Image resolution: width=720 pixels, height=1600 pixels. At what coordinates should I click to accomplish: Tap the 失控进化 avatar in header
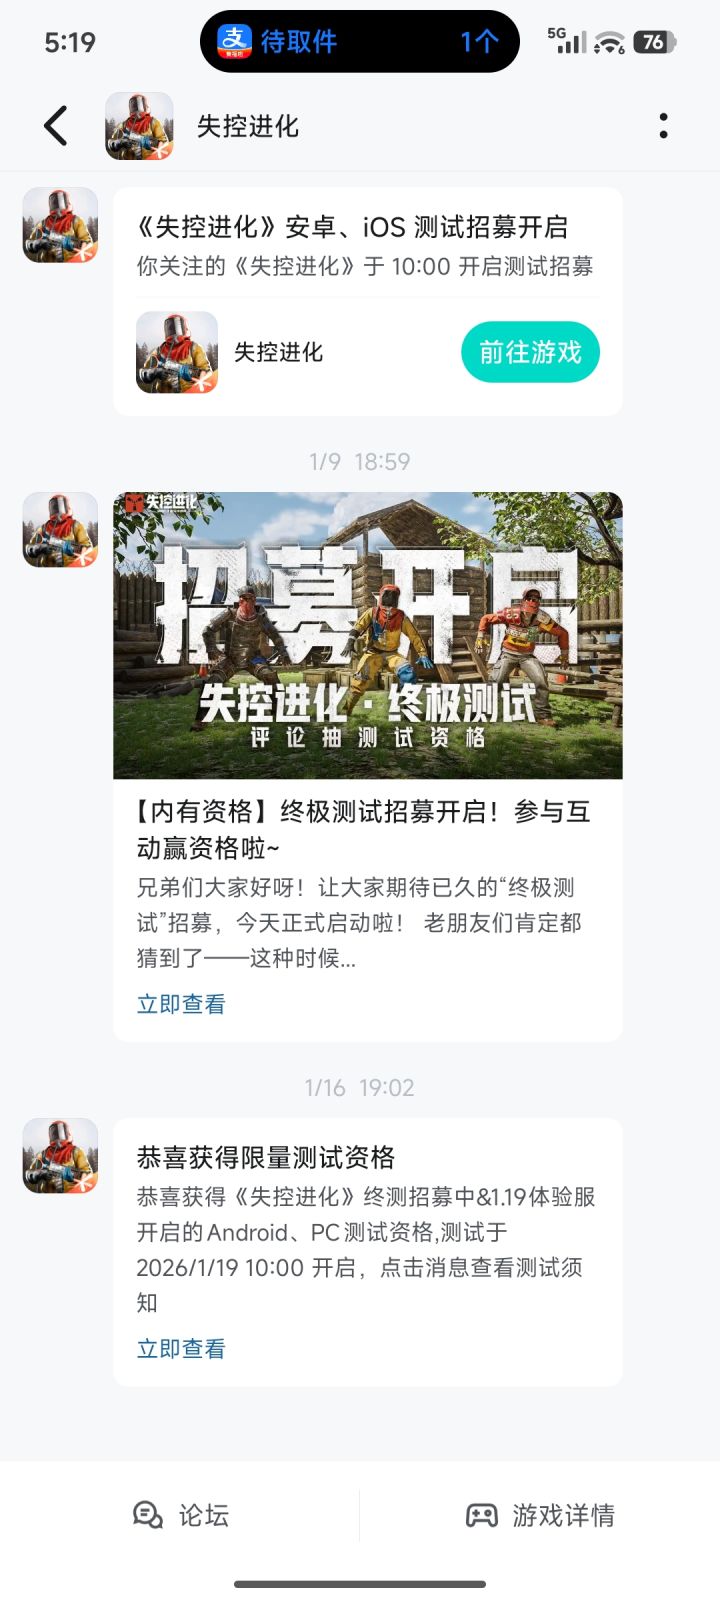139,126
